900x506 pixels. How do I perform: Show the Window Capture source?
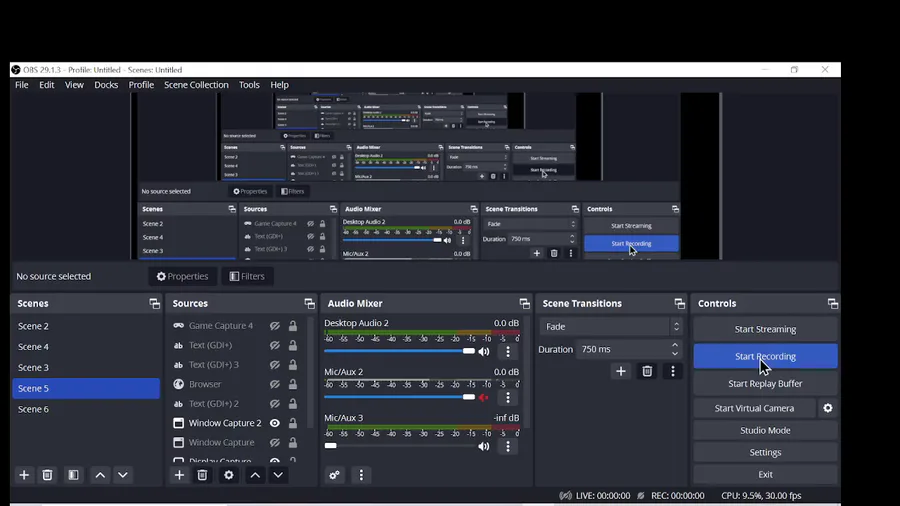click(x=275, y=443)
